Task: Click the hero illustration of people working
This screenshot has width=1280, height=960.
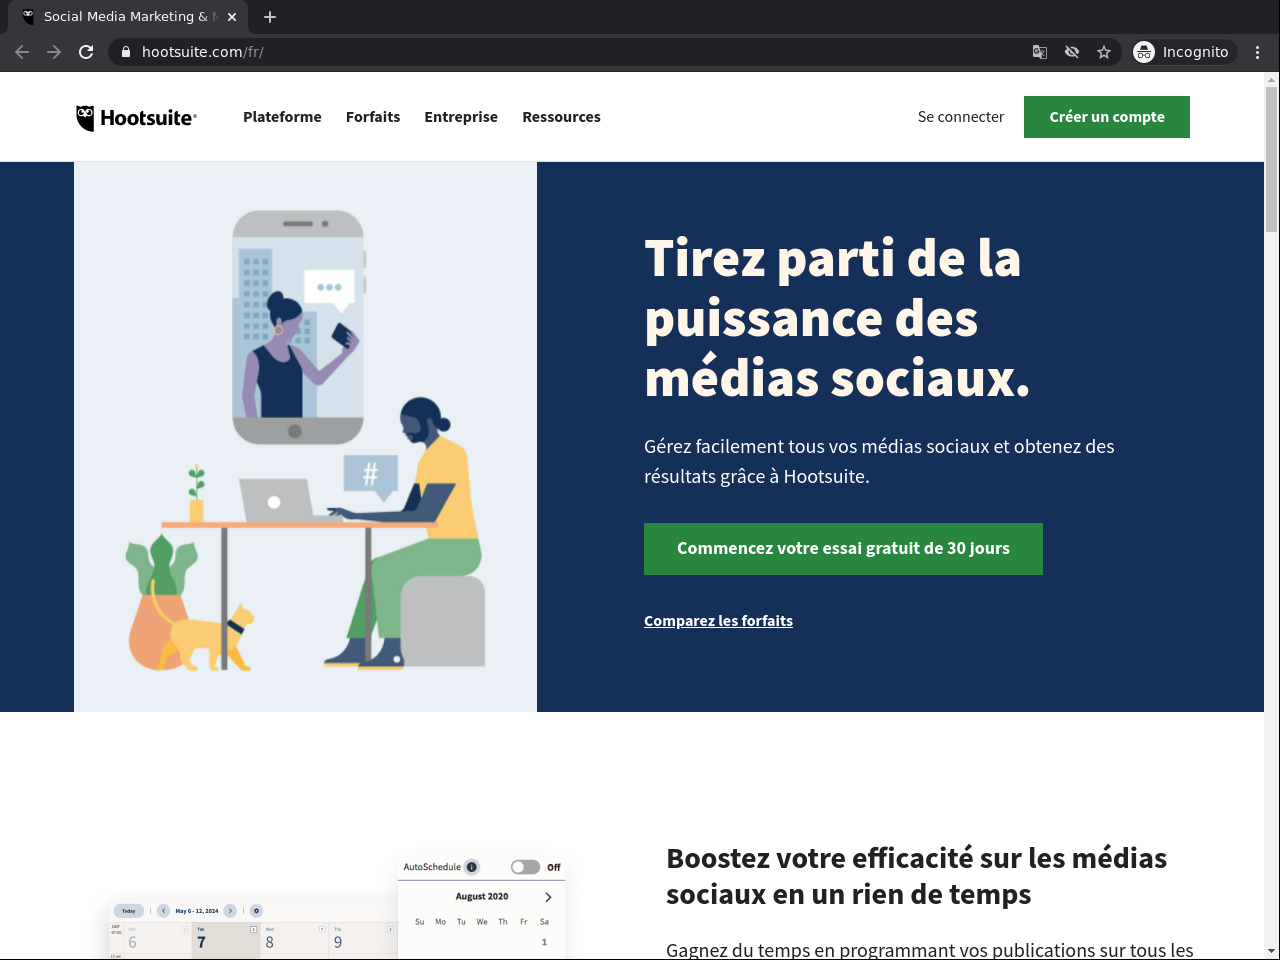Action: [x=305, y=437]
